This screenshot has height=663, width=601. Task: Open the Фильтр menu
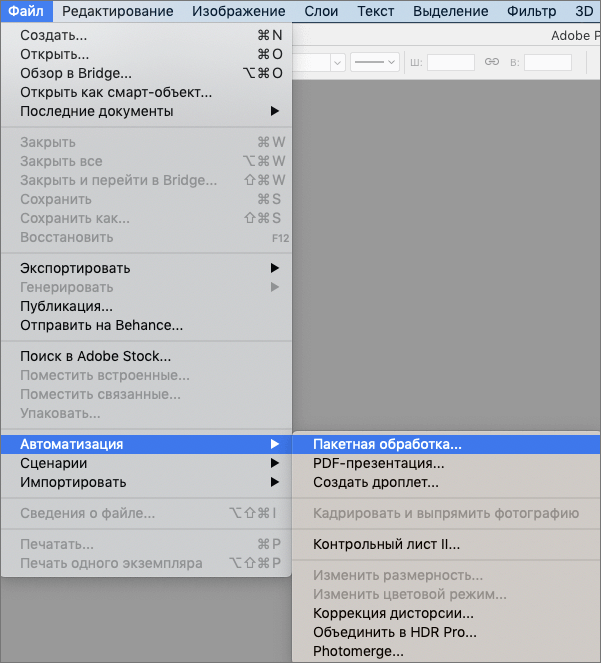pos(531,11)
